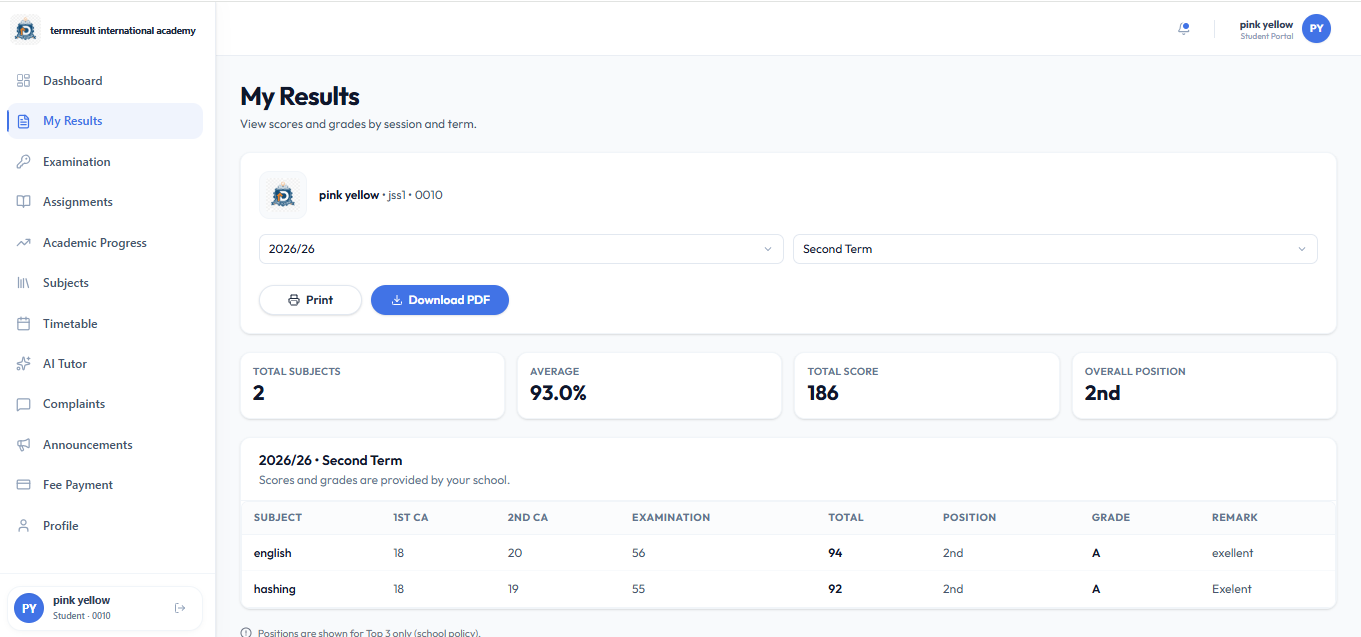Open Profile menu item

(x=104, y=526)
